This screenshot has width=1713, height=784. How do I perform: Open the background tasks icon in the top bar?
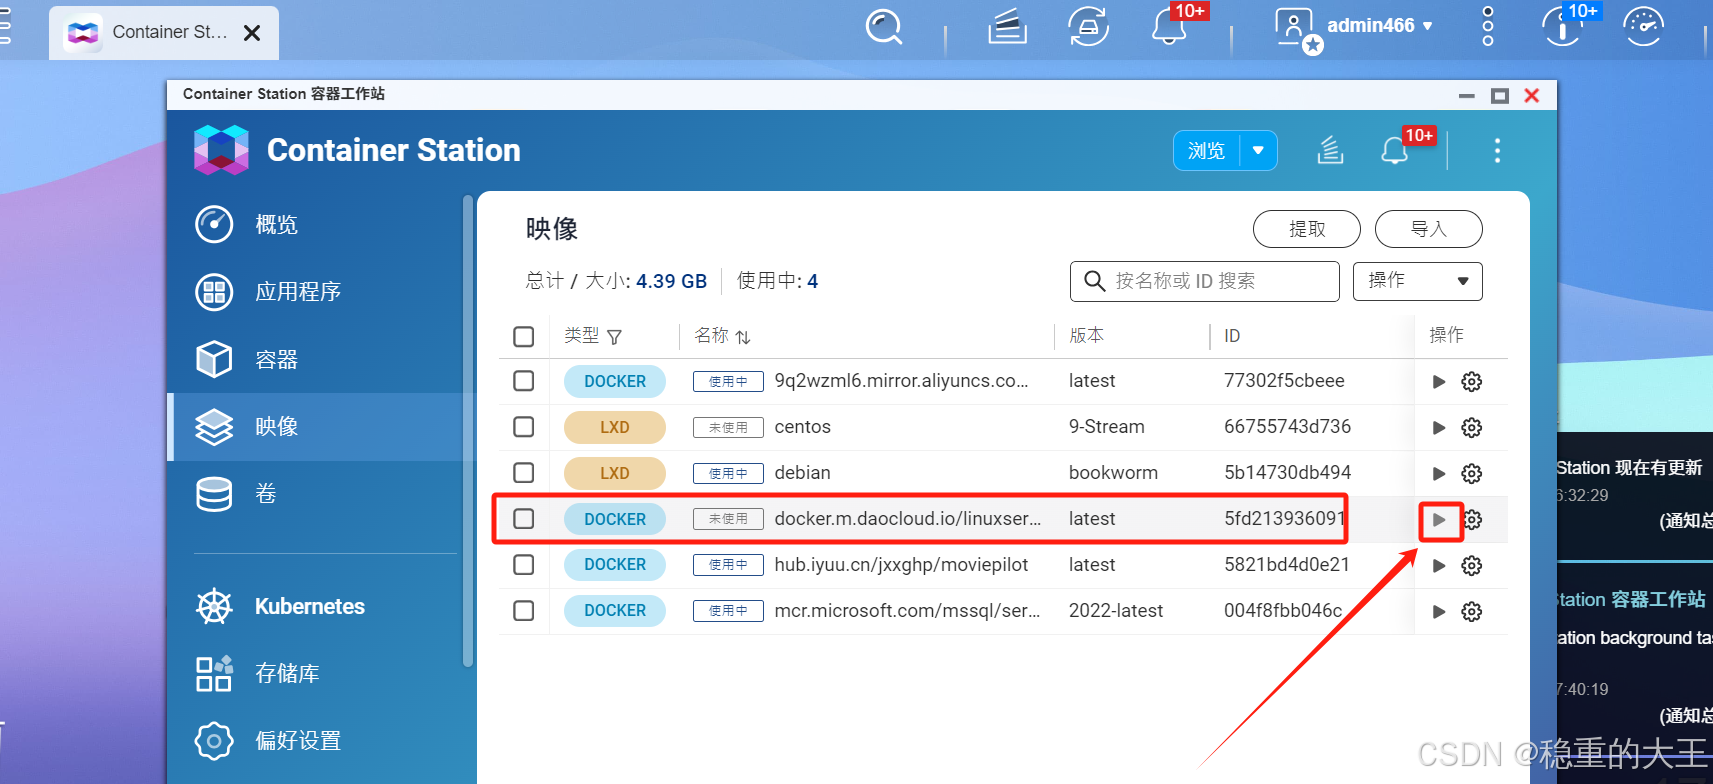pyautogui.click(x=1007, y=27)
